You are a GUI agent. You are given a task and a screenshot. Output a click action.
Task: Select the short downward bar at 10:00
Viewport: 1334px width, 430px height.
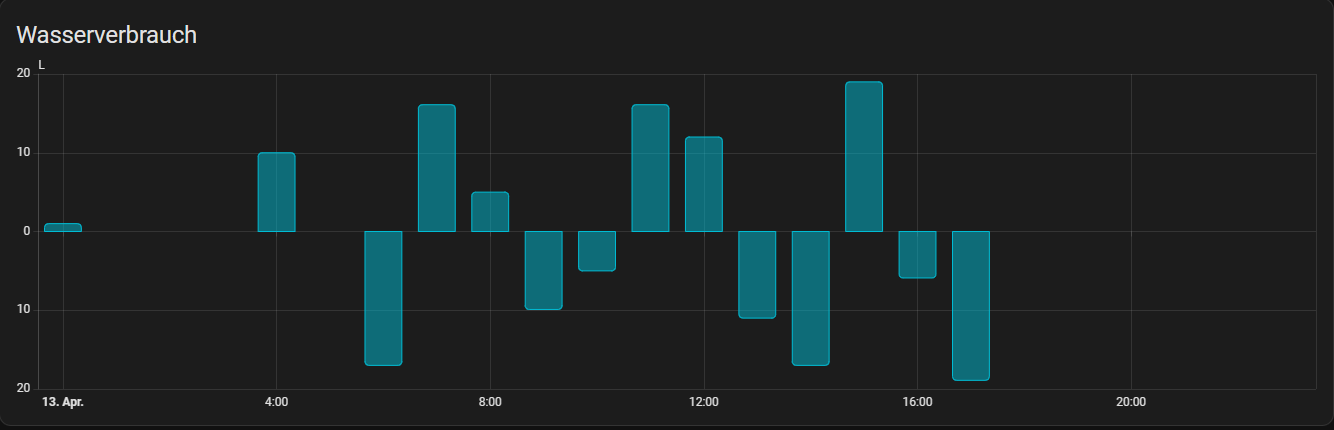click(x=597, y=251)
